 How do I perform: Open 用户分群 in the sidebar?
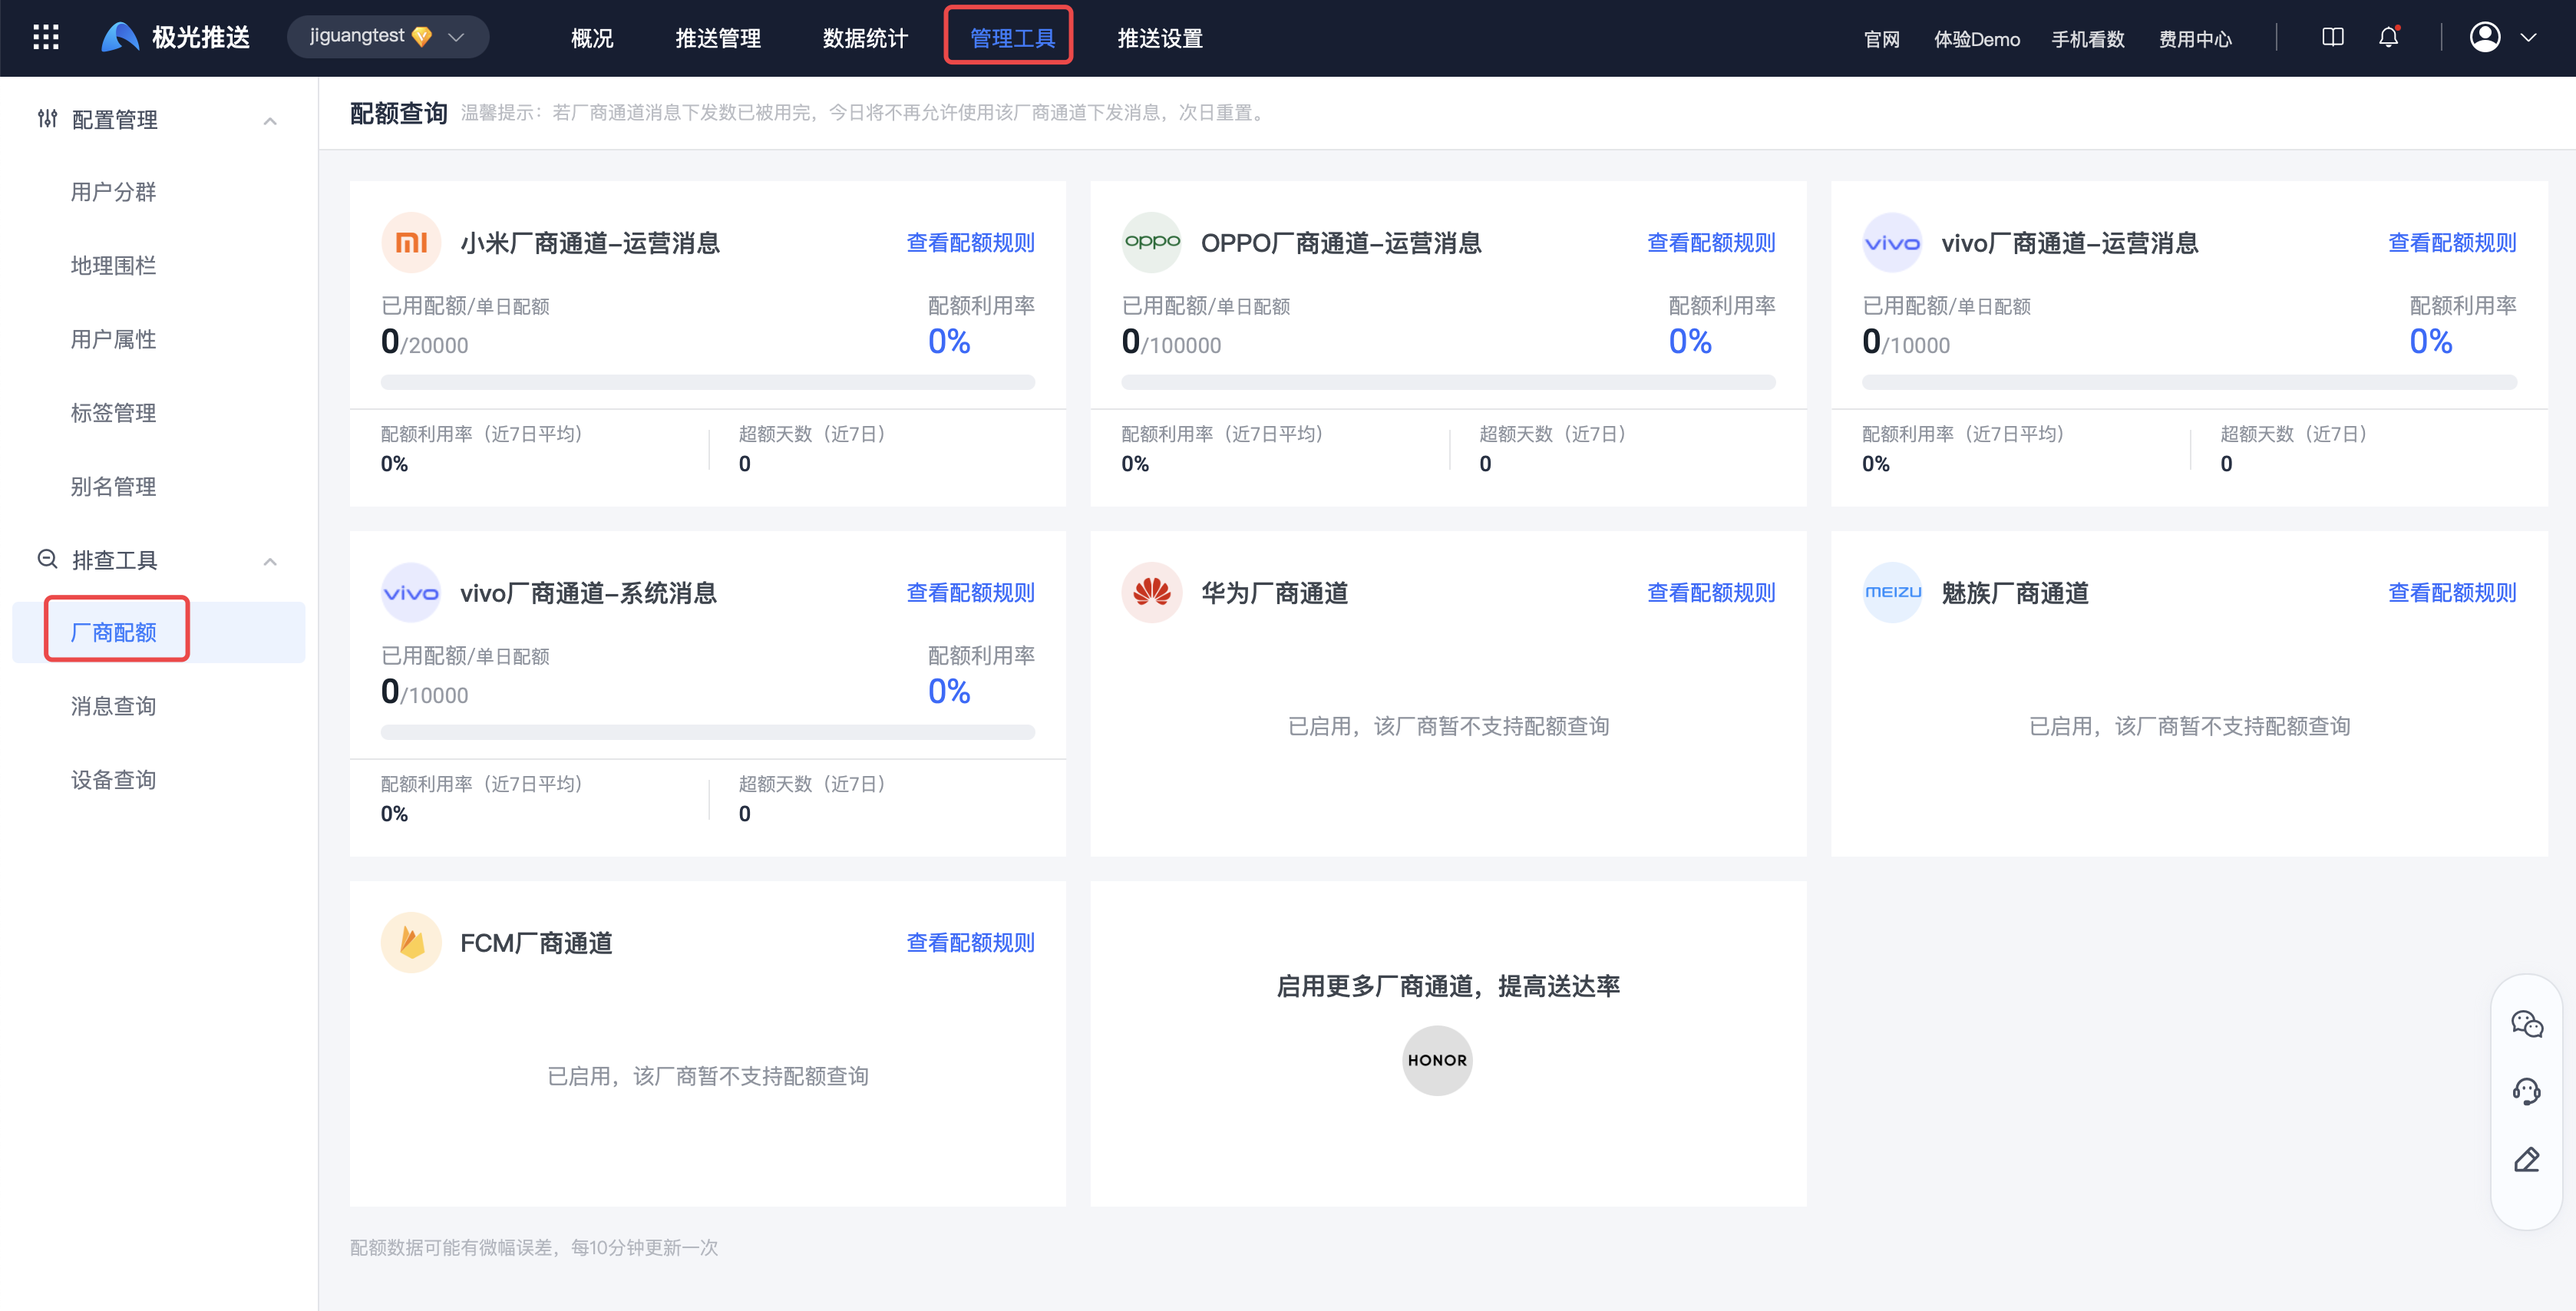(113, 192)
